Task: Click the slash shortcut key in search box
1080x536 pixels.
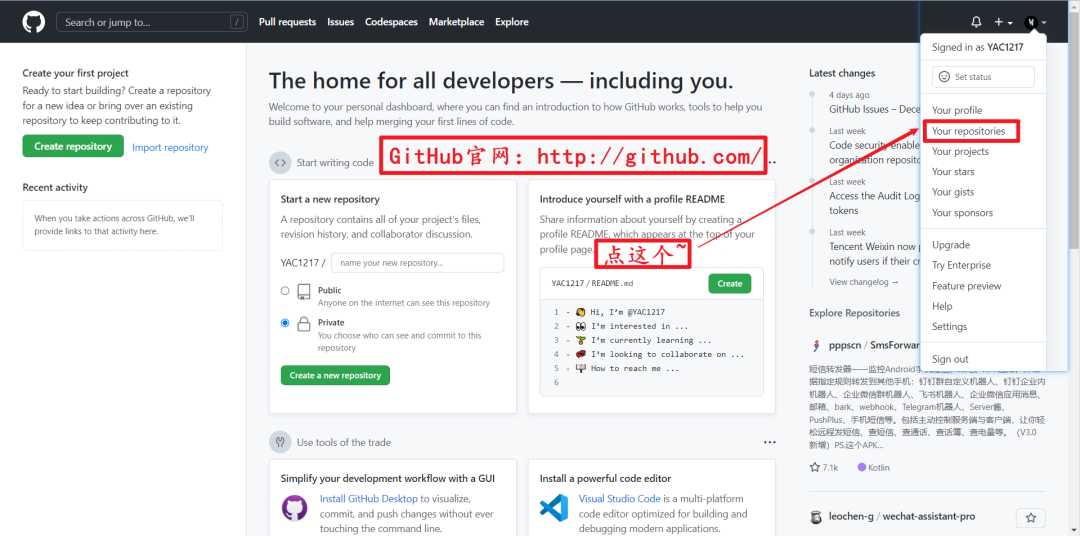Action: coord(237,22)
